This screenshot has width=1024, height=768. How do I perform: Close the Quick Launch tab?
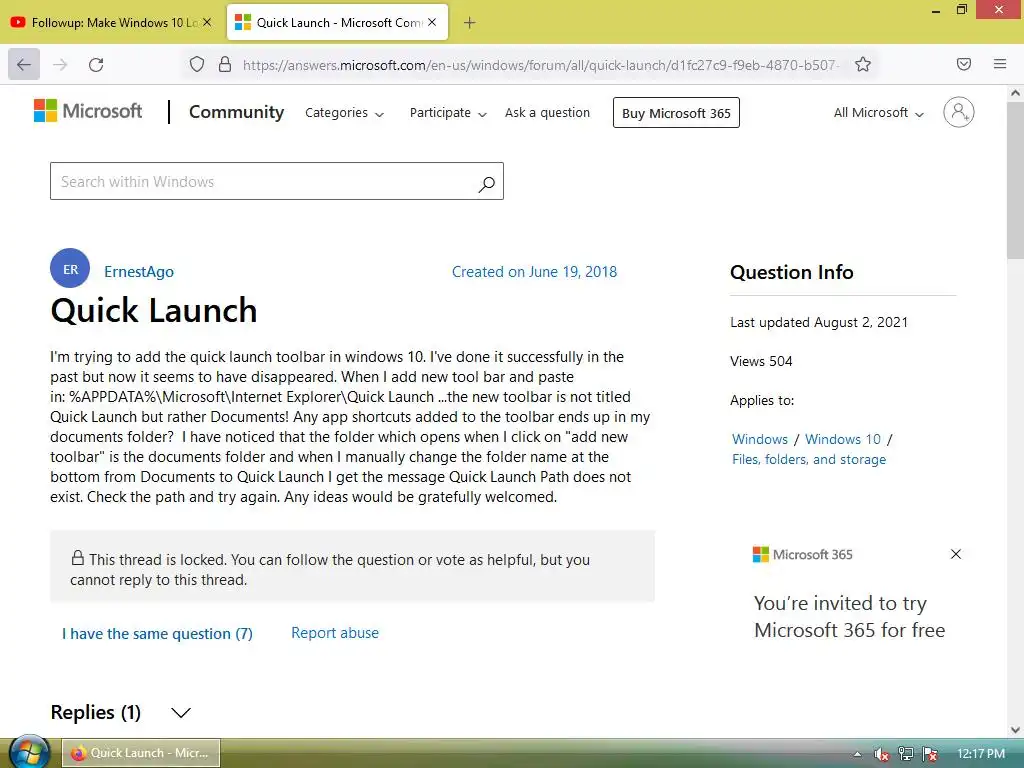pos(432,22)
